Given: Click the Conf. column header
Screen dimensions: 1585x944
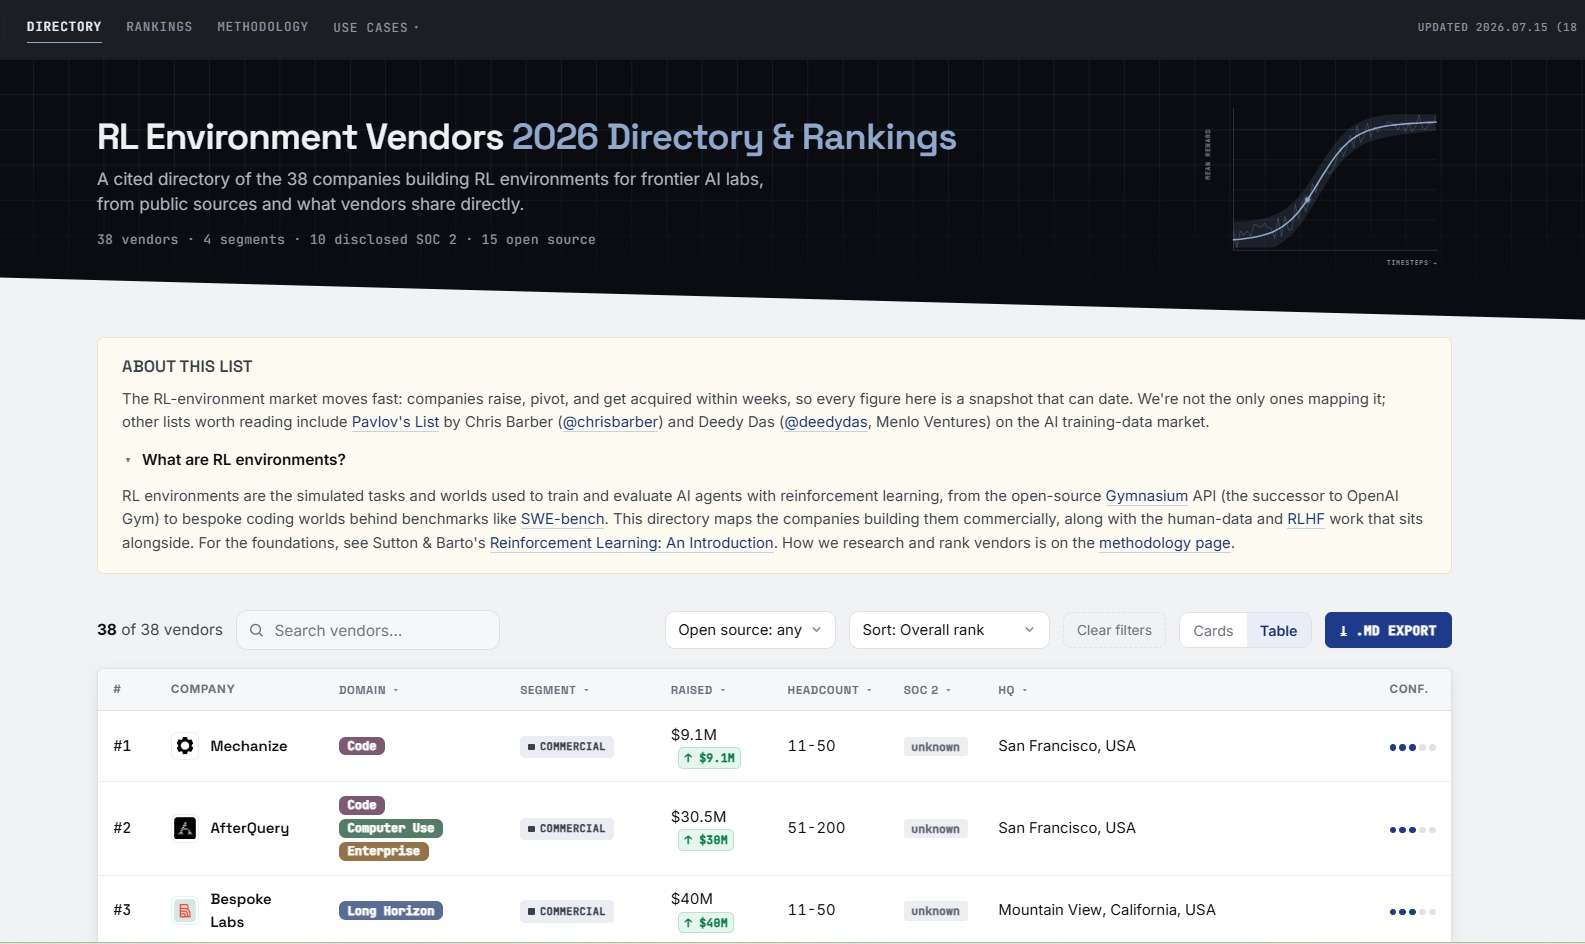Looking at the screenshot, I should tap(1408, 689).
